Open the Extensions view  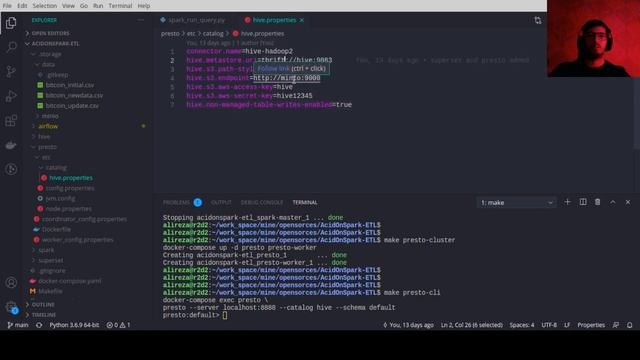click(11, 121)
